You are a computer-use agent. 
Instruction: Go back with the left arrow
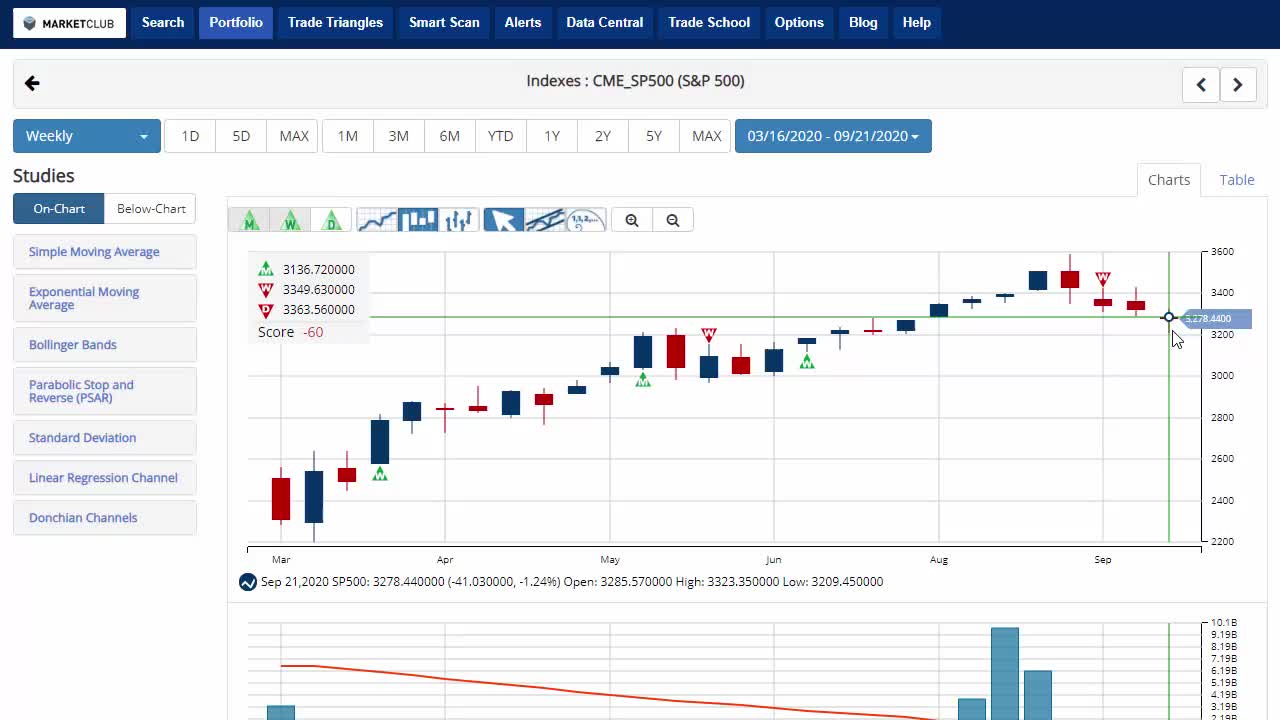click(x=32, y=84)
